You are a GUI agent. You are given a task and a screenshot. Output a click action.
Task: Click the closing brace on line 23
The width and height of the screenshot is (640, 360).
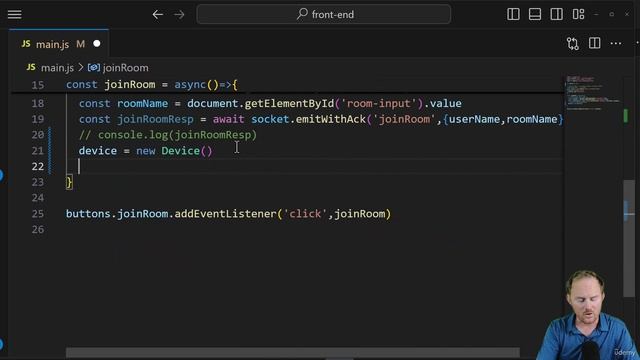[69, 182]
